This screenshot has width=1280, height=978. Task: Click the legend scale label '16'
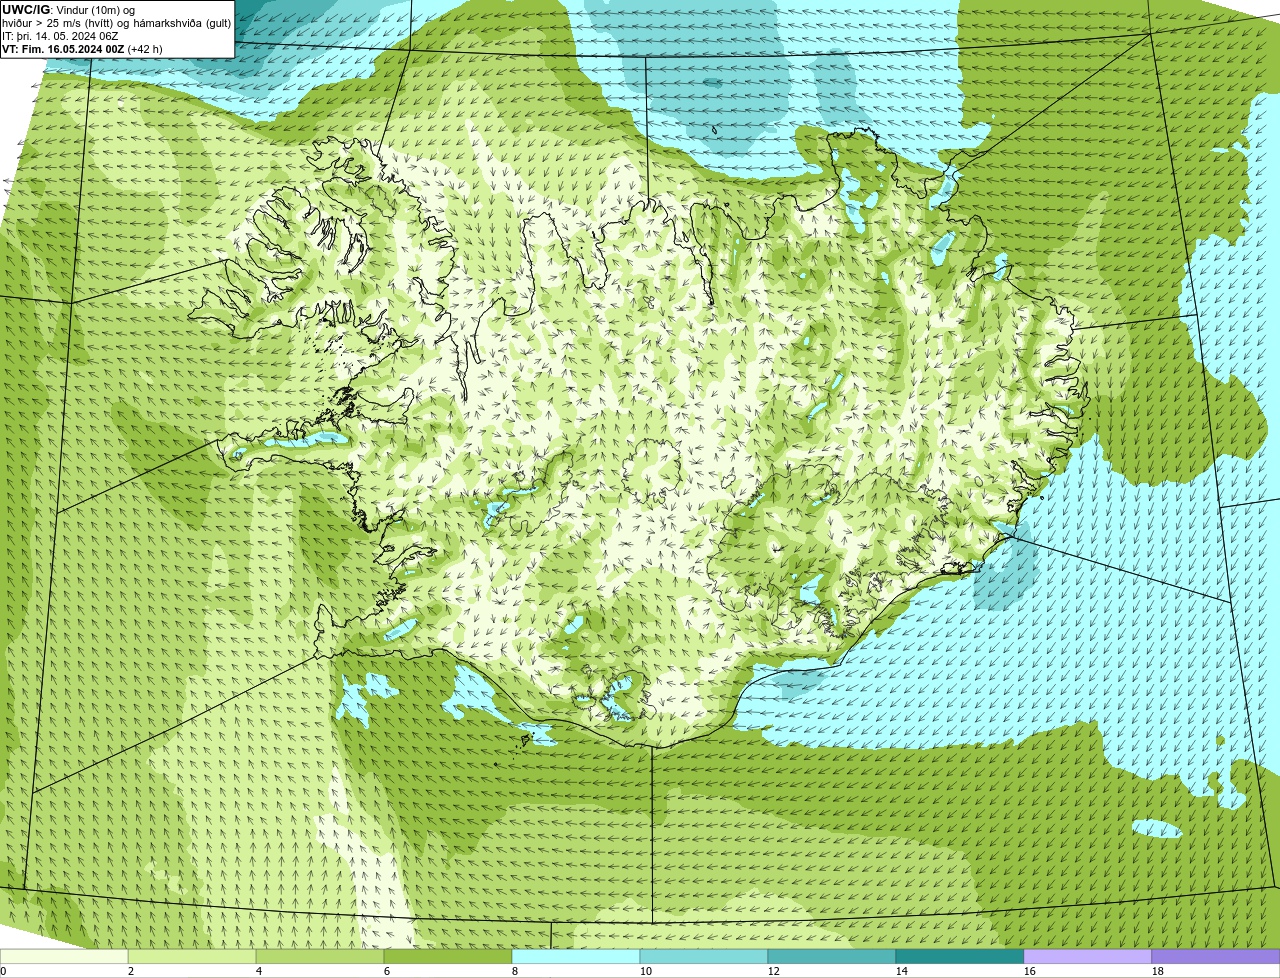(x=1030, y=971)
